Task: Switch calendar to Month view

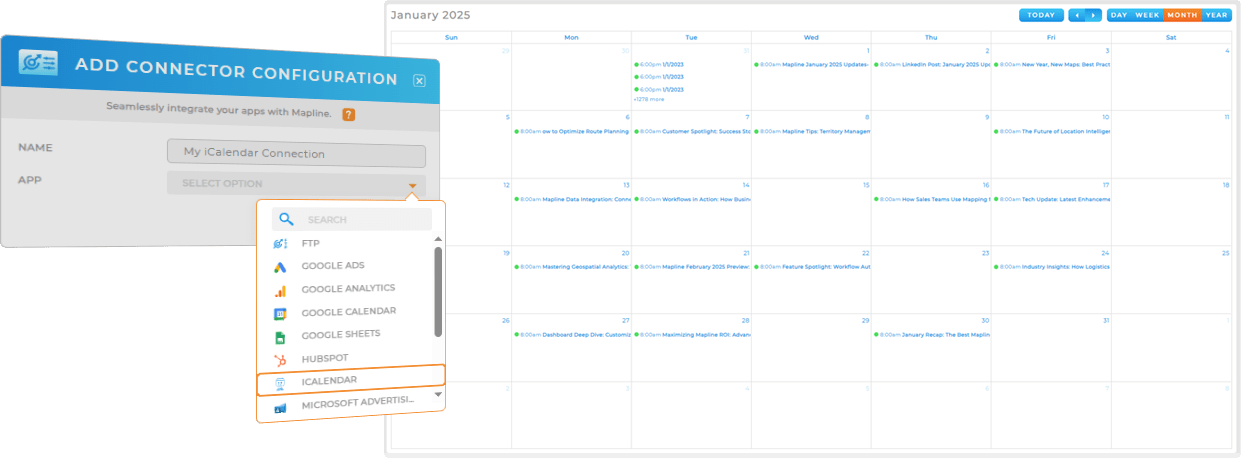Action: click(x=1182, y=15)
